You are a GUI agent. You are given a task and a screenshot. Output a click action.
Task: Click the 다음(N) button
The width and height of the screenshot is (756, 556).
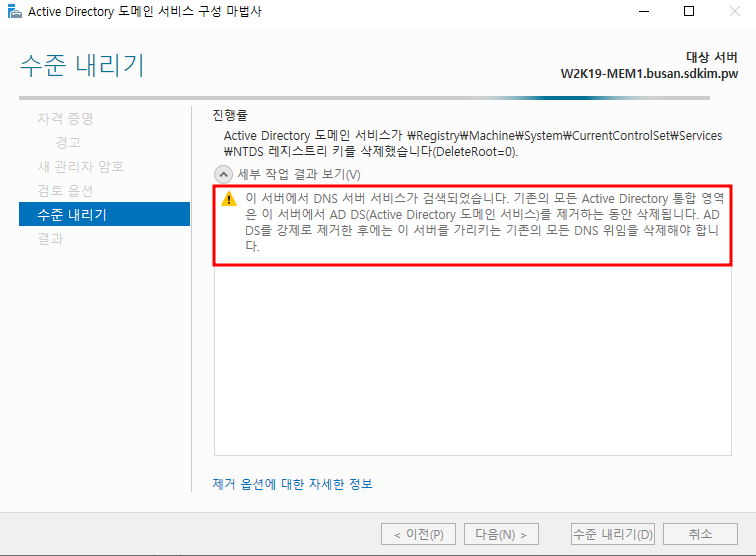click(x=501, y=534)
